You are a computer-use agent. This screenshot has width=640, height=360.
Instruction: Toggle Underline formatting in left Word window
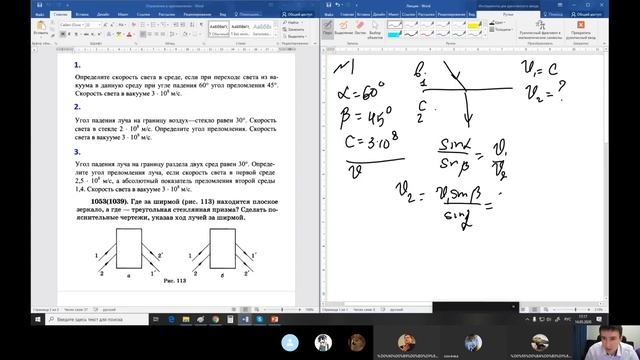click(76, 34)
